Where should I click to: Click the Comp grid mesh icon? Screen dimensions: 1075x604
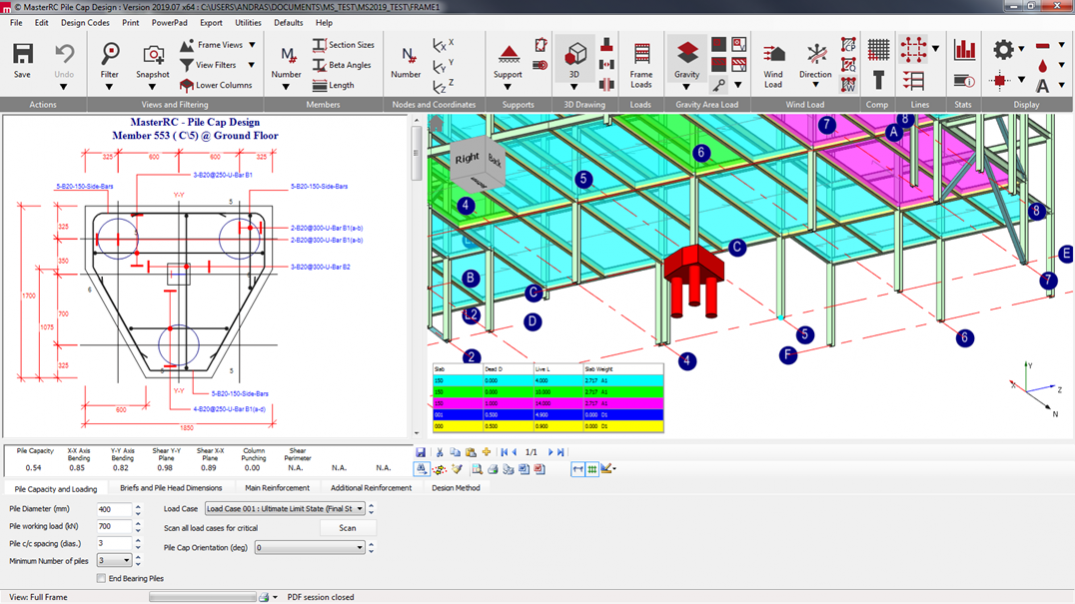pos(878,49)
